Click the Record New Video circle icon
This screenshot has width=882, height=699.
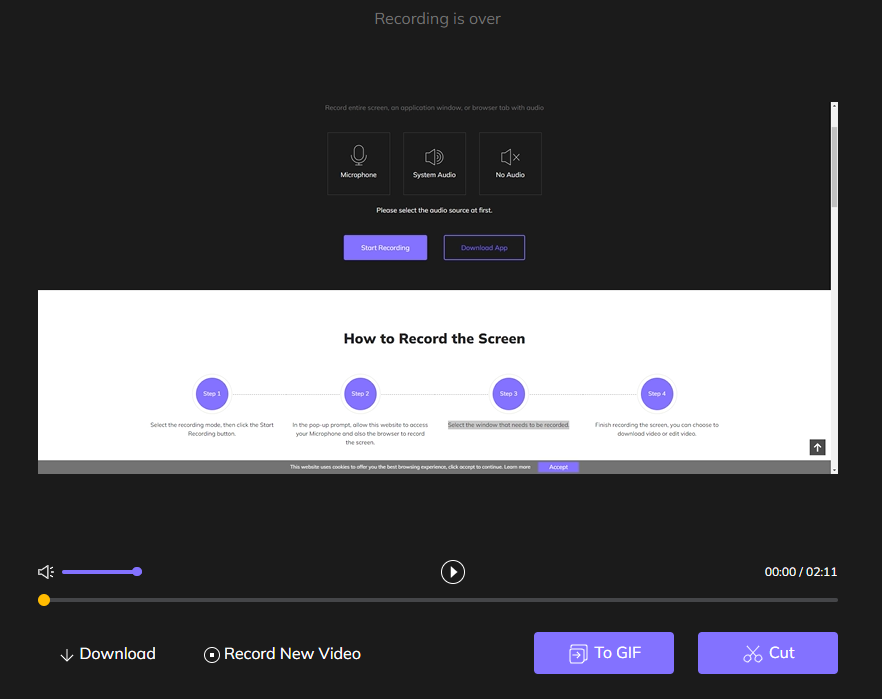pyautogui.click(x=211, y=655)
